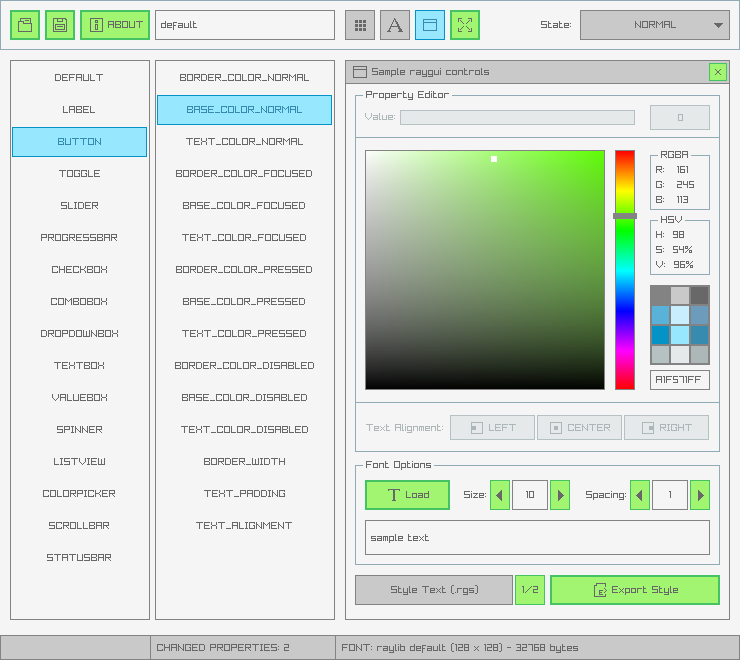This screenshot has height=660, width=740.
Task: Select TOGGLE in the controls list
Action: (x=79, y=174)
